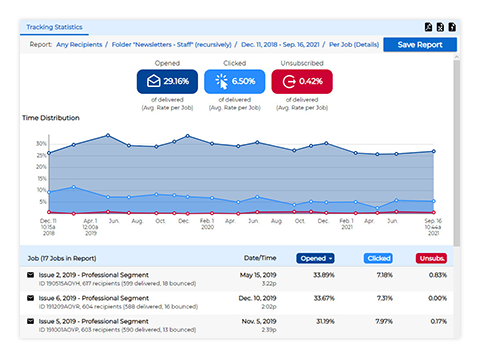Click first unsubscribed point at Dec. 11 2018

tap(49, 212)
